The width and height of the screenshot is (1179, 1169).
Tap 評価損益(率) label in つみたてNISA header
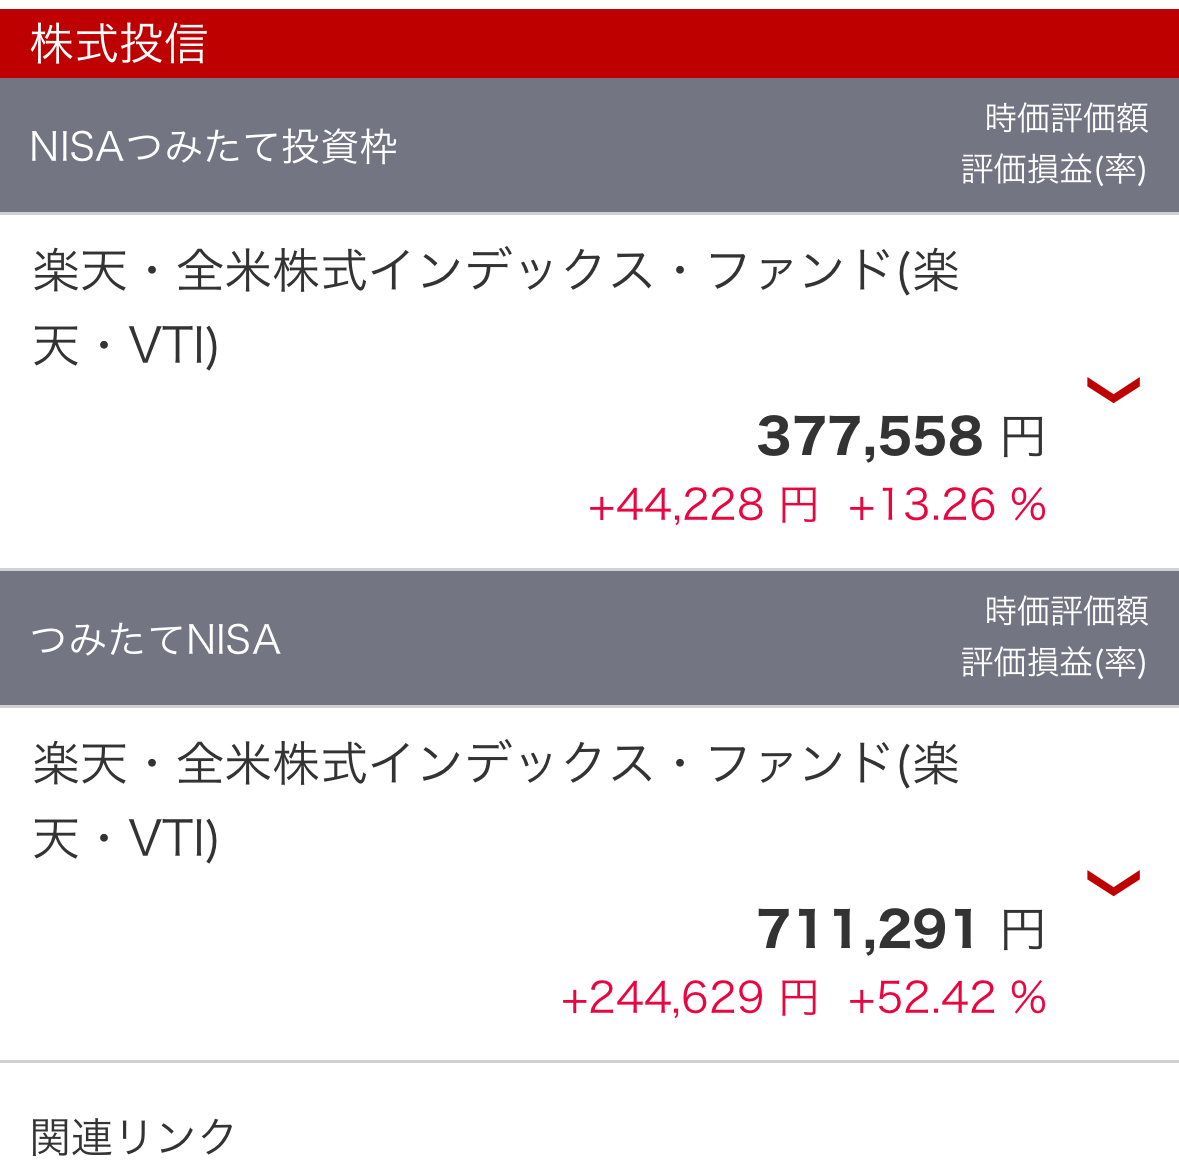[1054, 662]
